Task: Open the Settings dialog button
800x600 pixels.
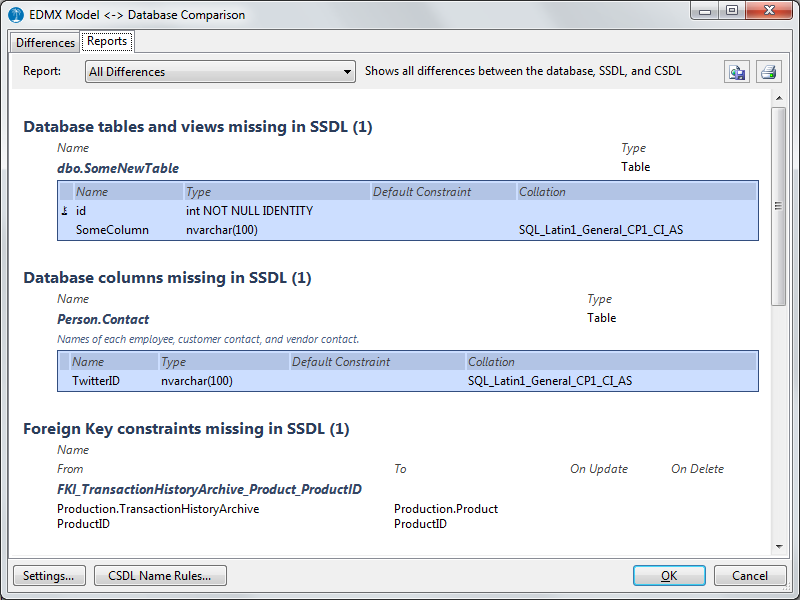Action: (49, 576)
